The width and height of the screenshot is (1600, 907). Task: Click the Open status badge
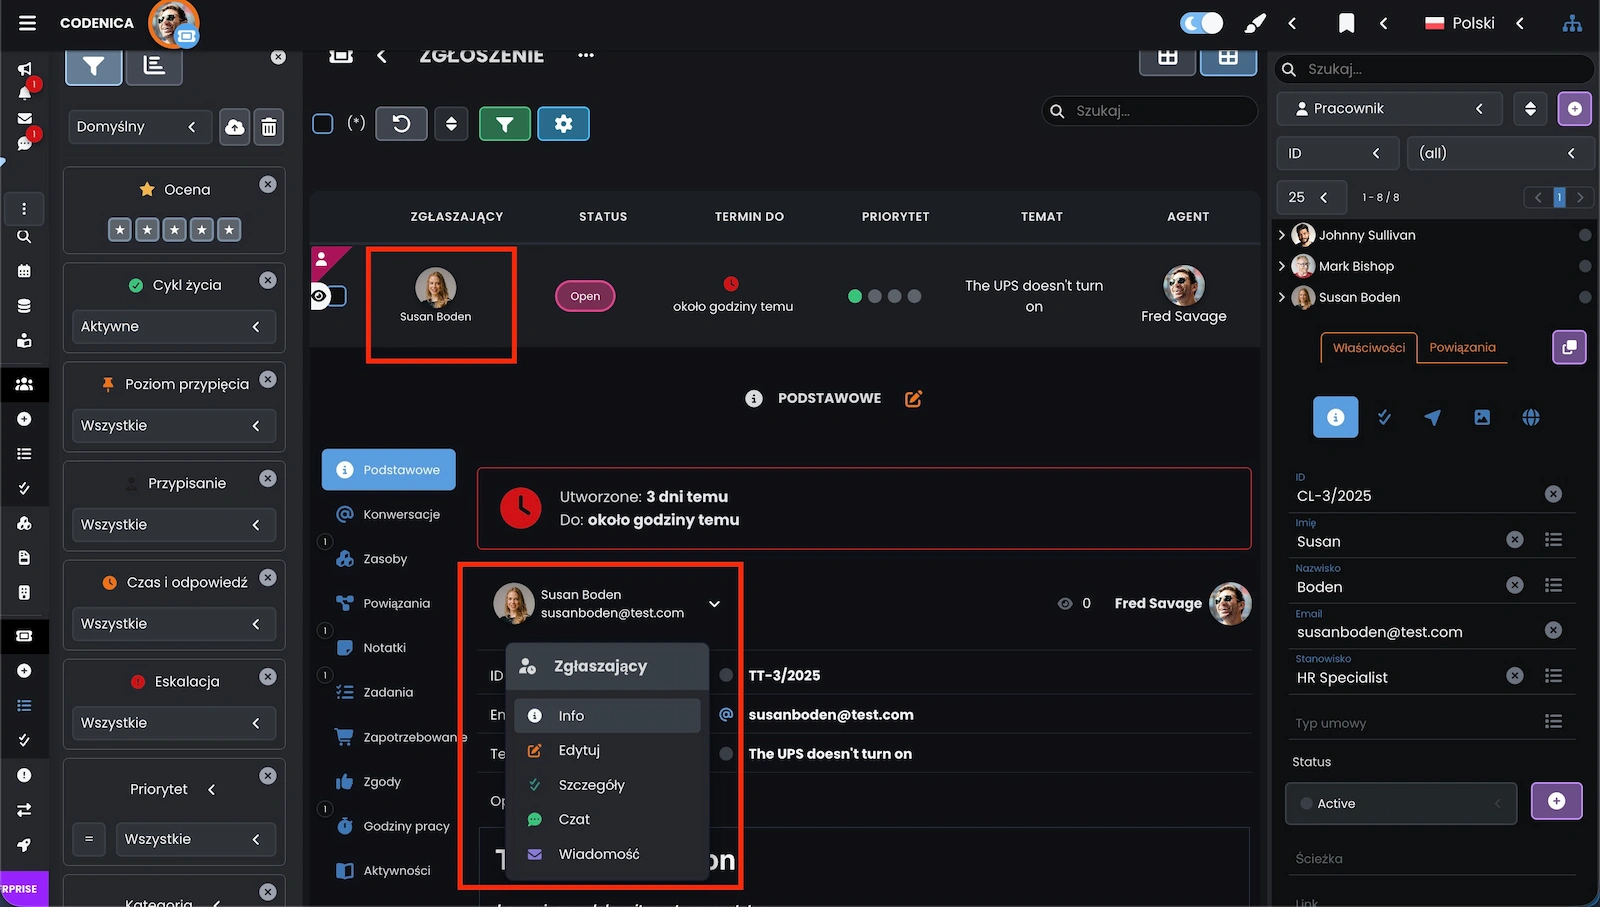coord(585,296)
